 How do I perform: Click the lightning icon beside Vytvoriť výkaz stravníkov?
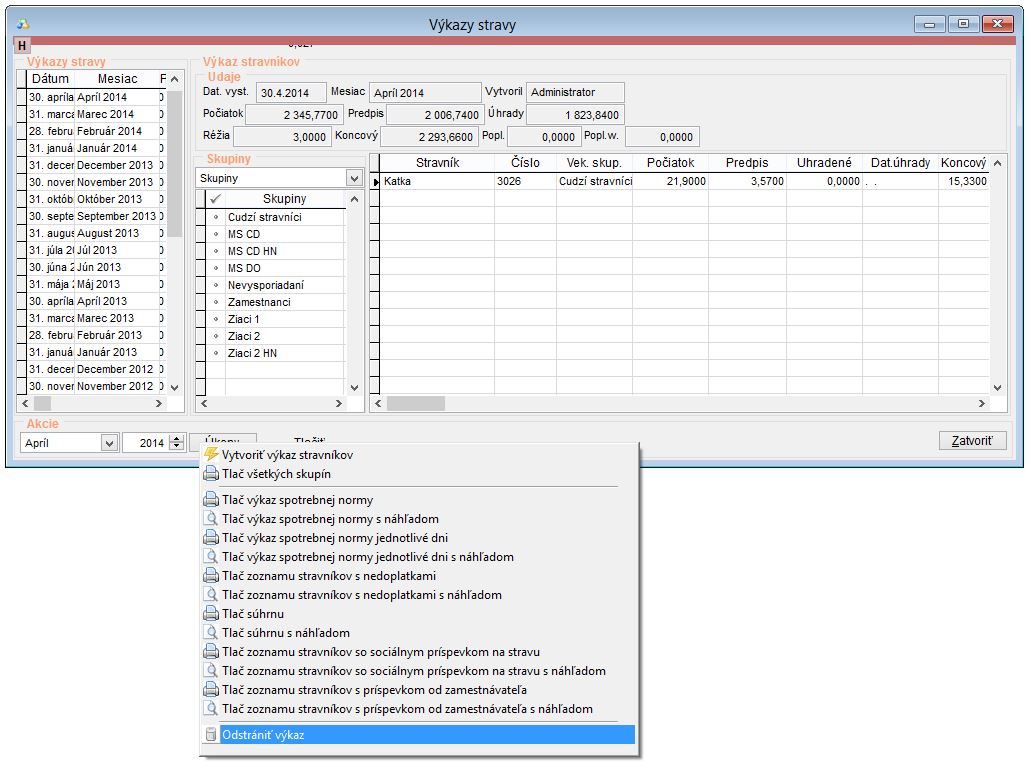pyautogui.click(x=211, y=455)
